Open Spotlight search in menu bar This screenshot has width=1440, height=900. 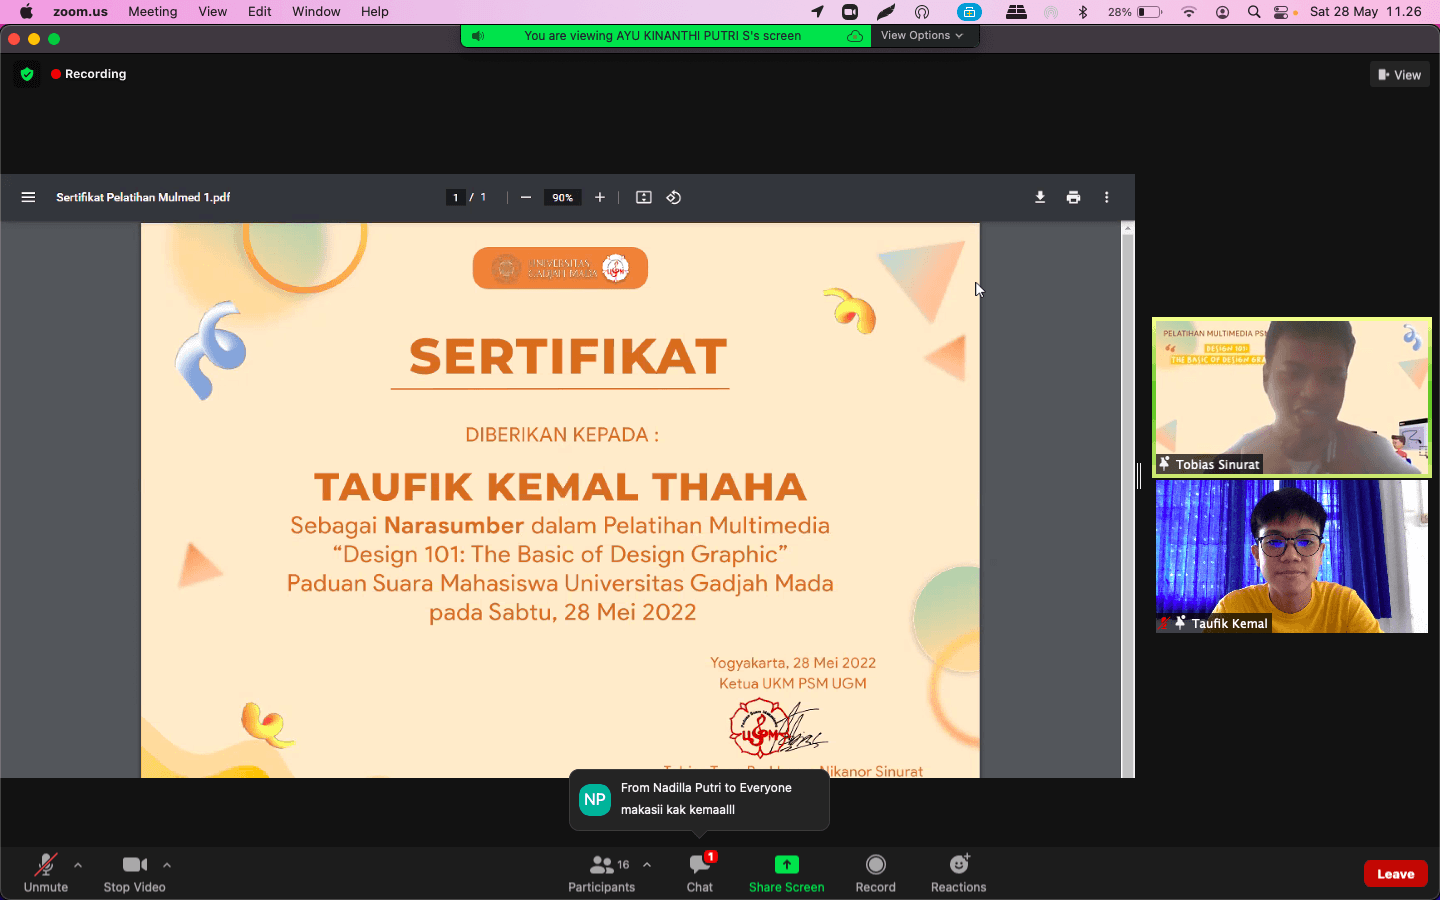1254,12
